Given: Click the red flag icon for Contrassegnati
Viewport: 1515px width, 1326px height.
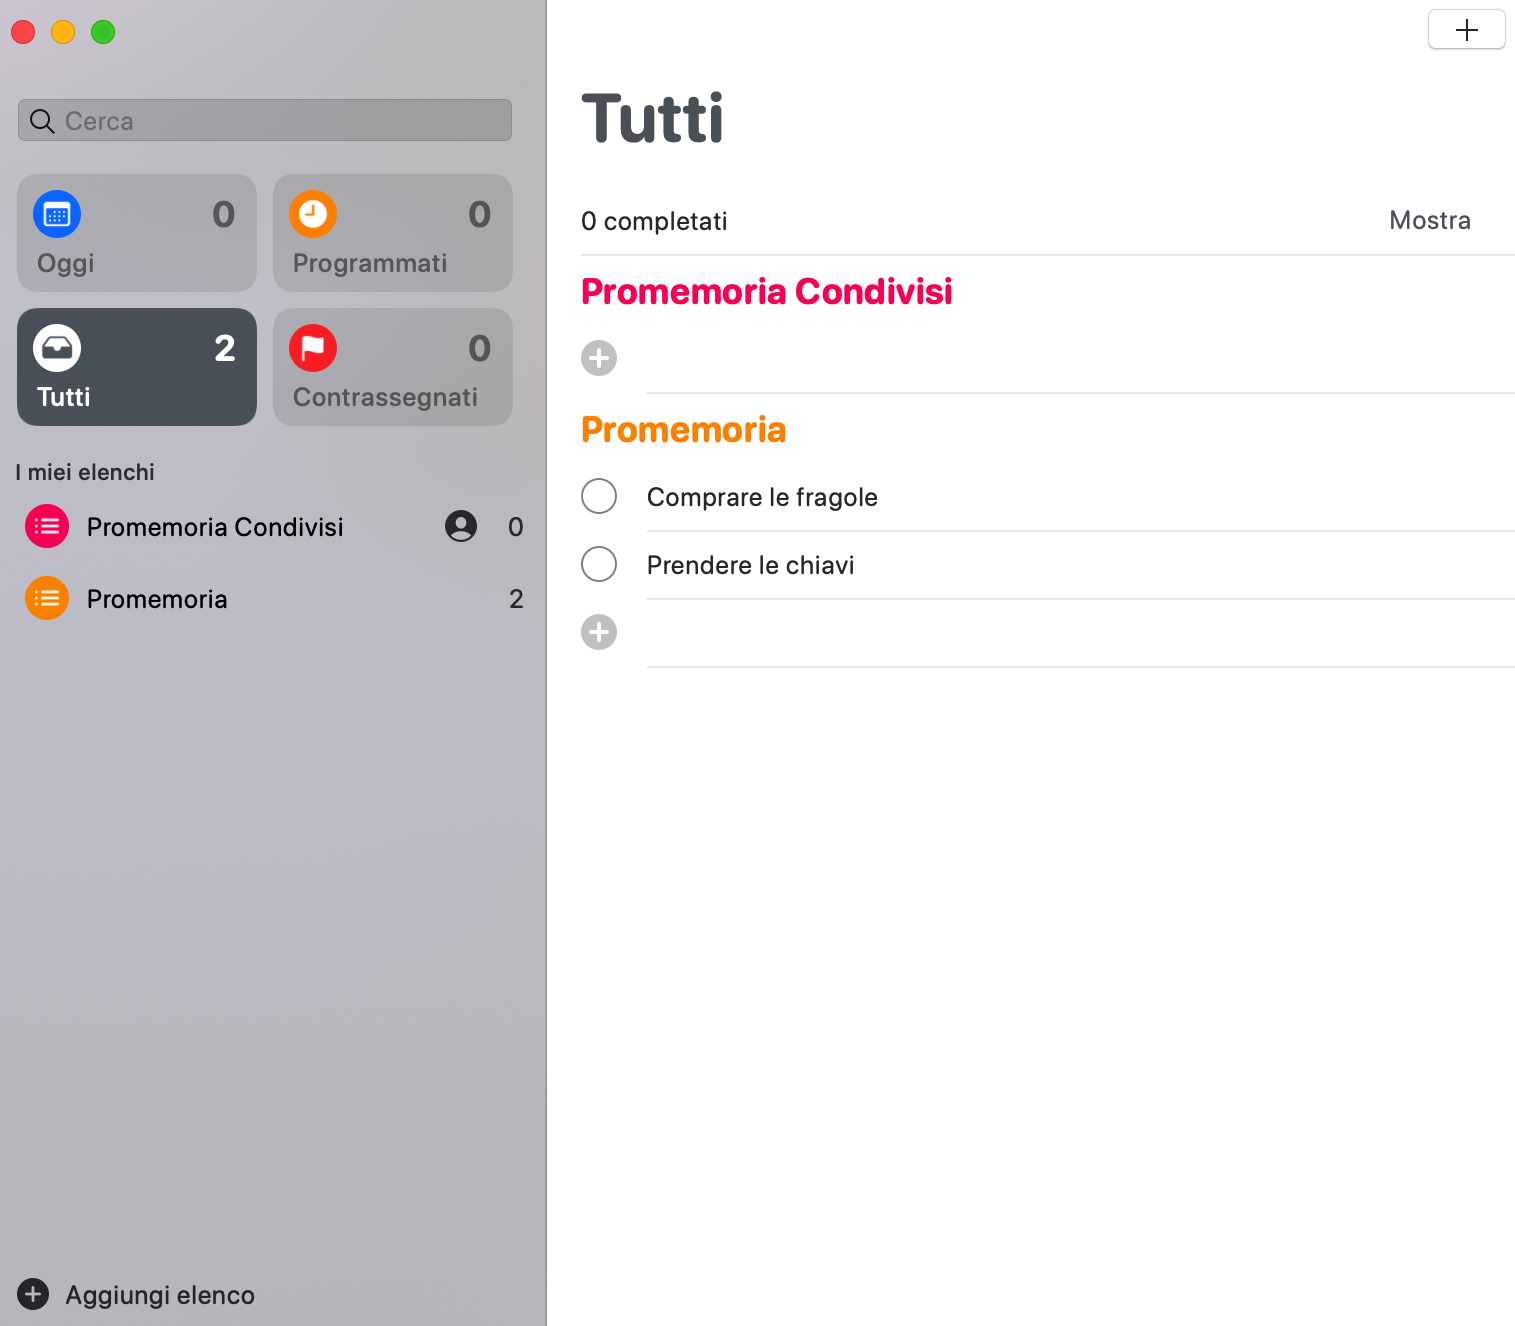Looking at the screenshot, I should coord(313,348).
